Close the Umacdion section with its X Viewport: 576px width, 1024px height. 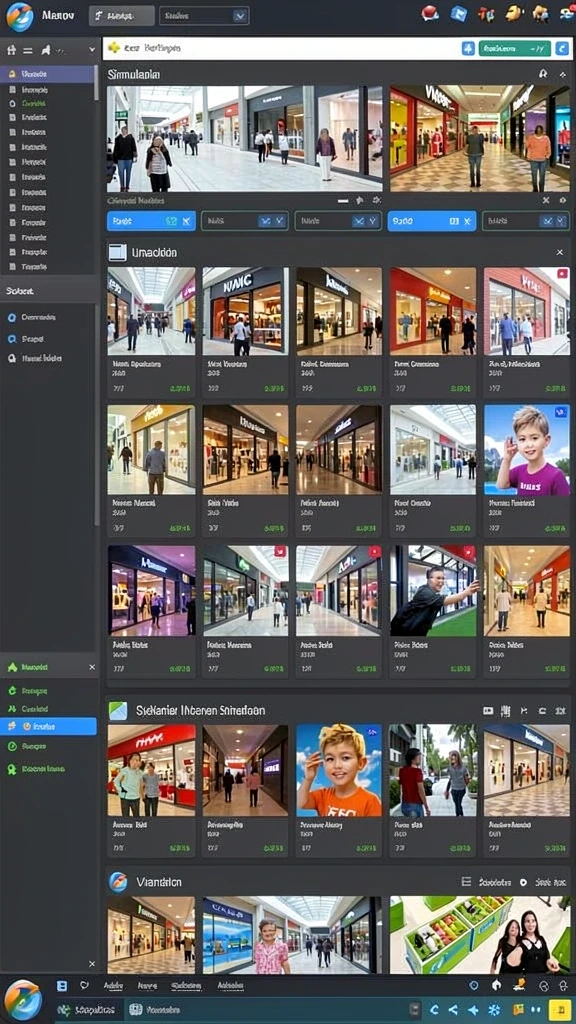coord(560,252)
